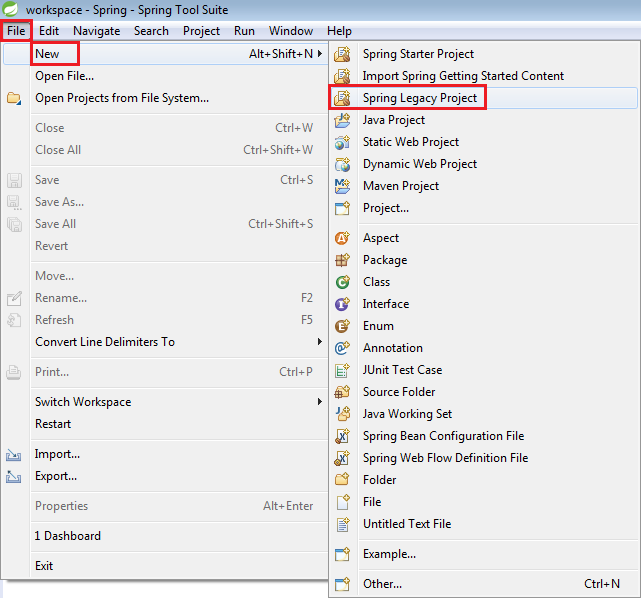
Task: Click the Maven Project icon
Action: click(342, 186)
